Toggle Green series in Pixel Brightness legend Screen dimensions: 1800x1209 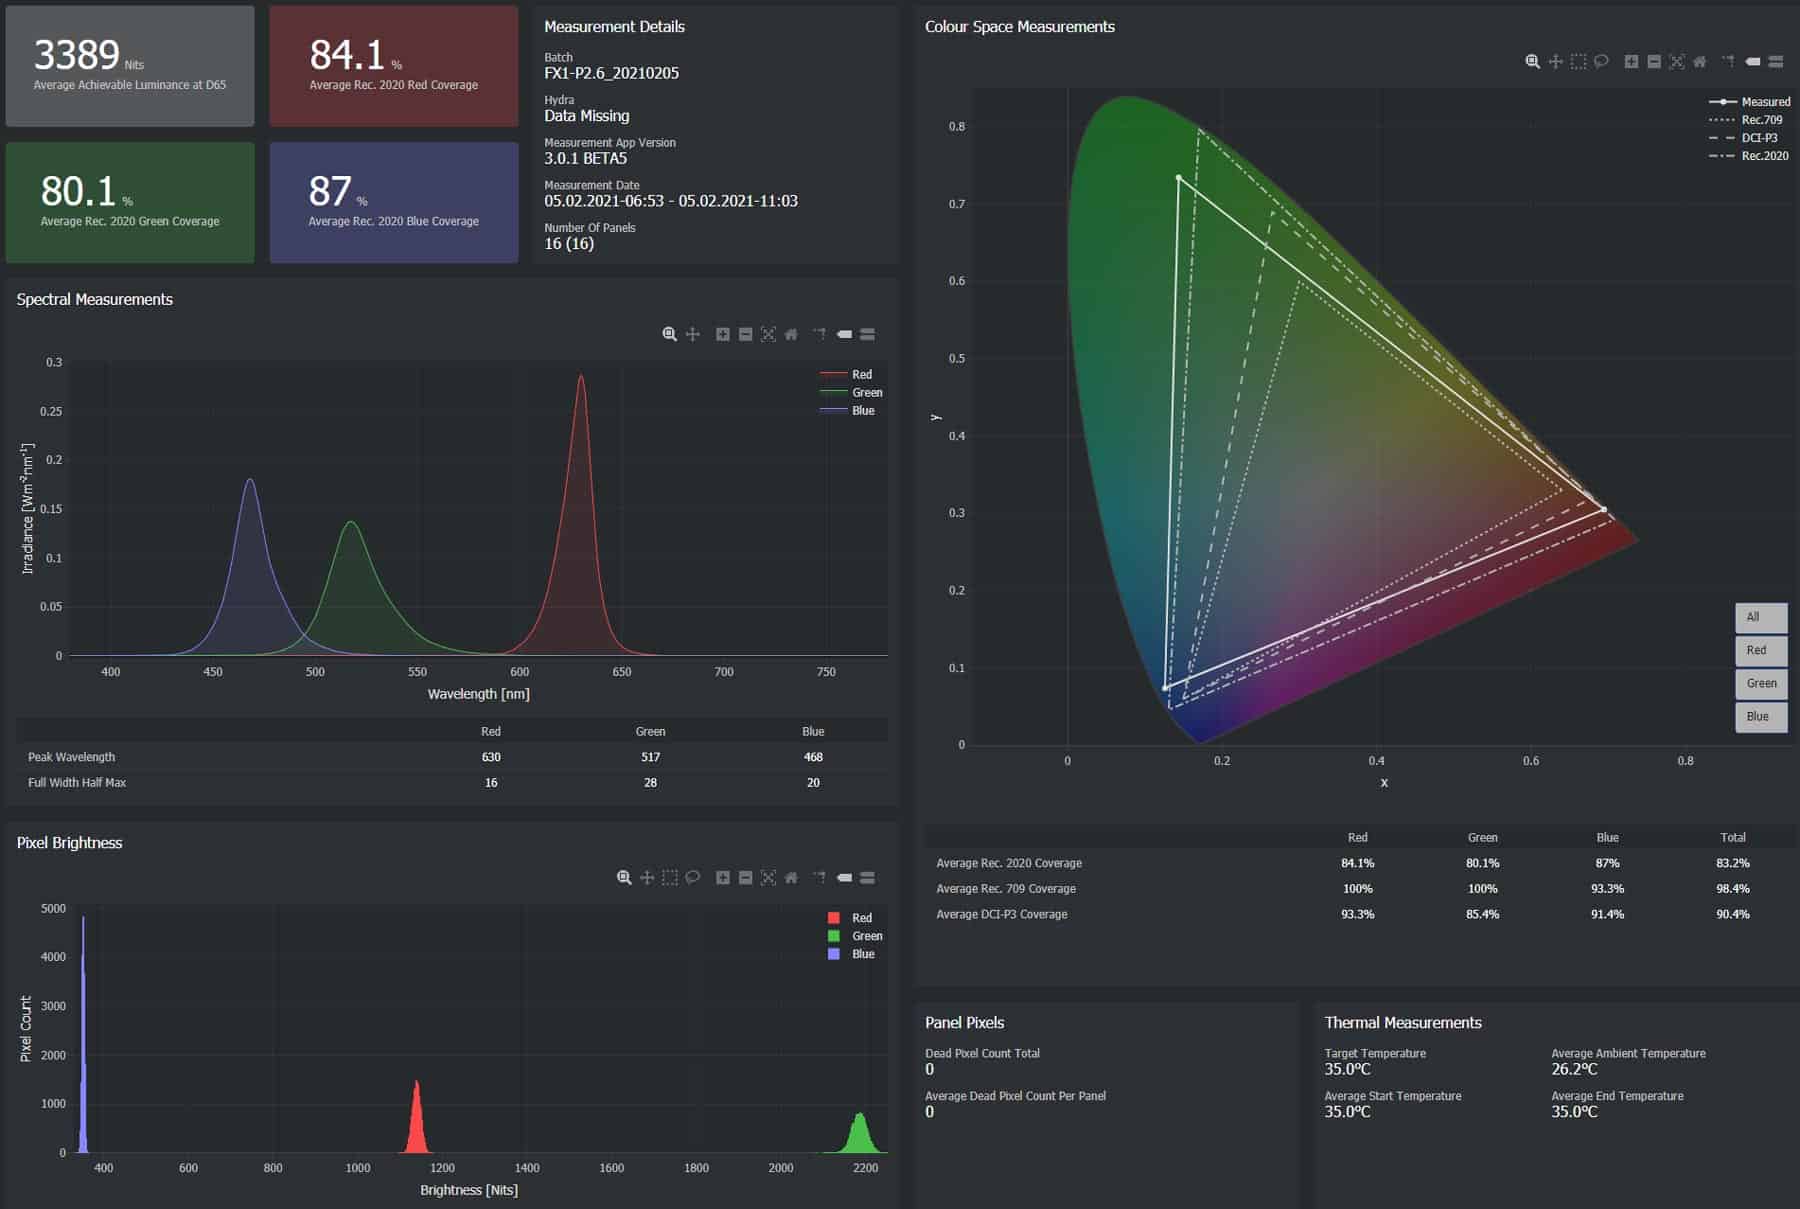tap(855, 935)
